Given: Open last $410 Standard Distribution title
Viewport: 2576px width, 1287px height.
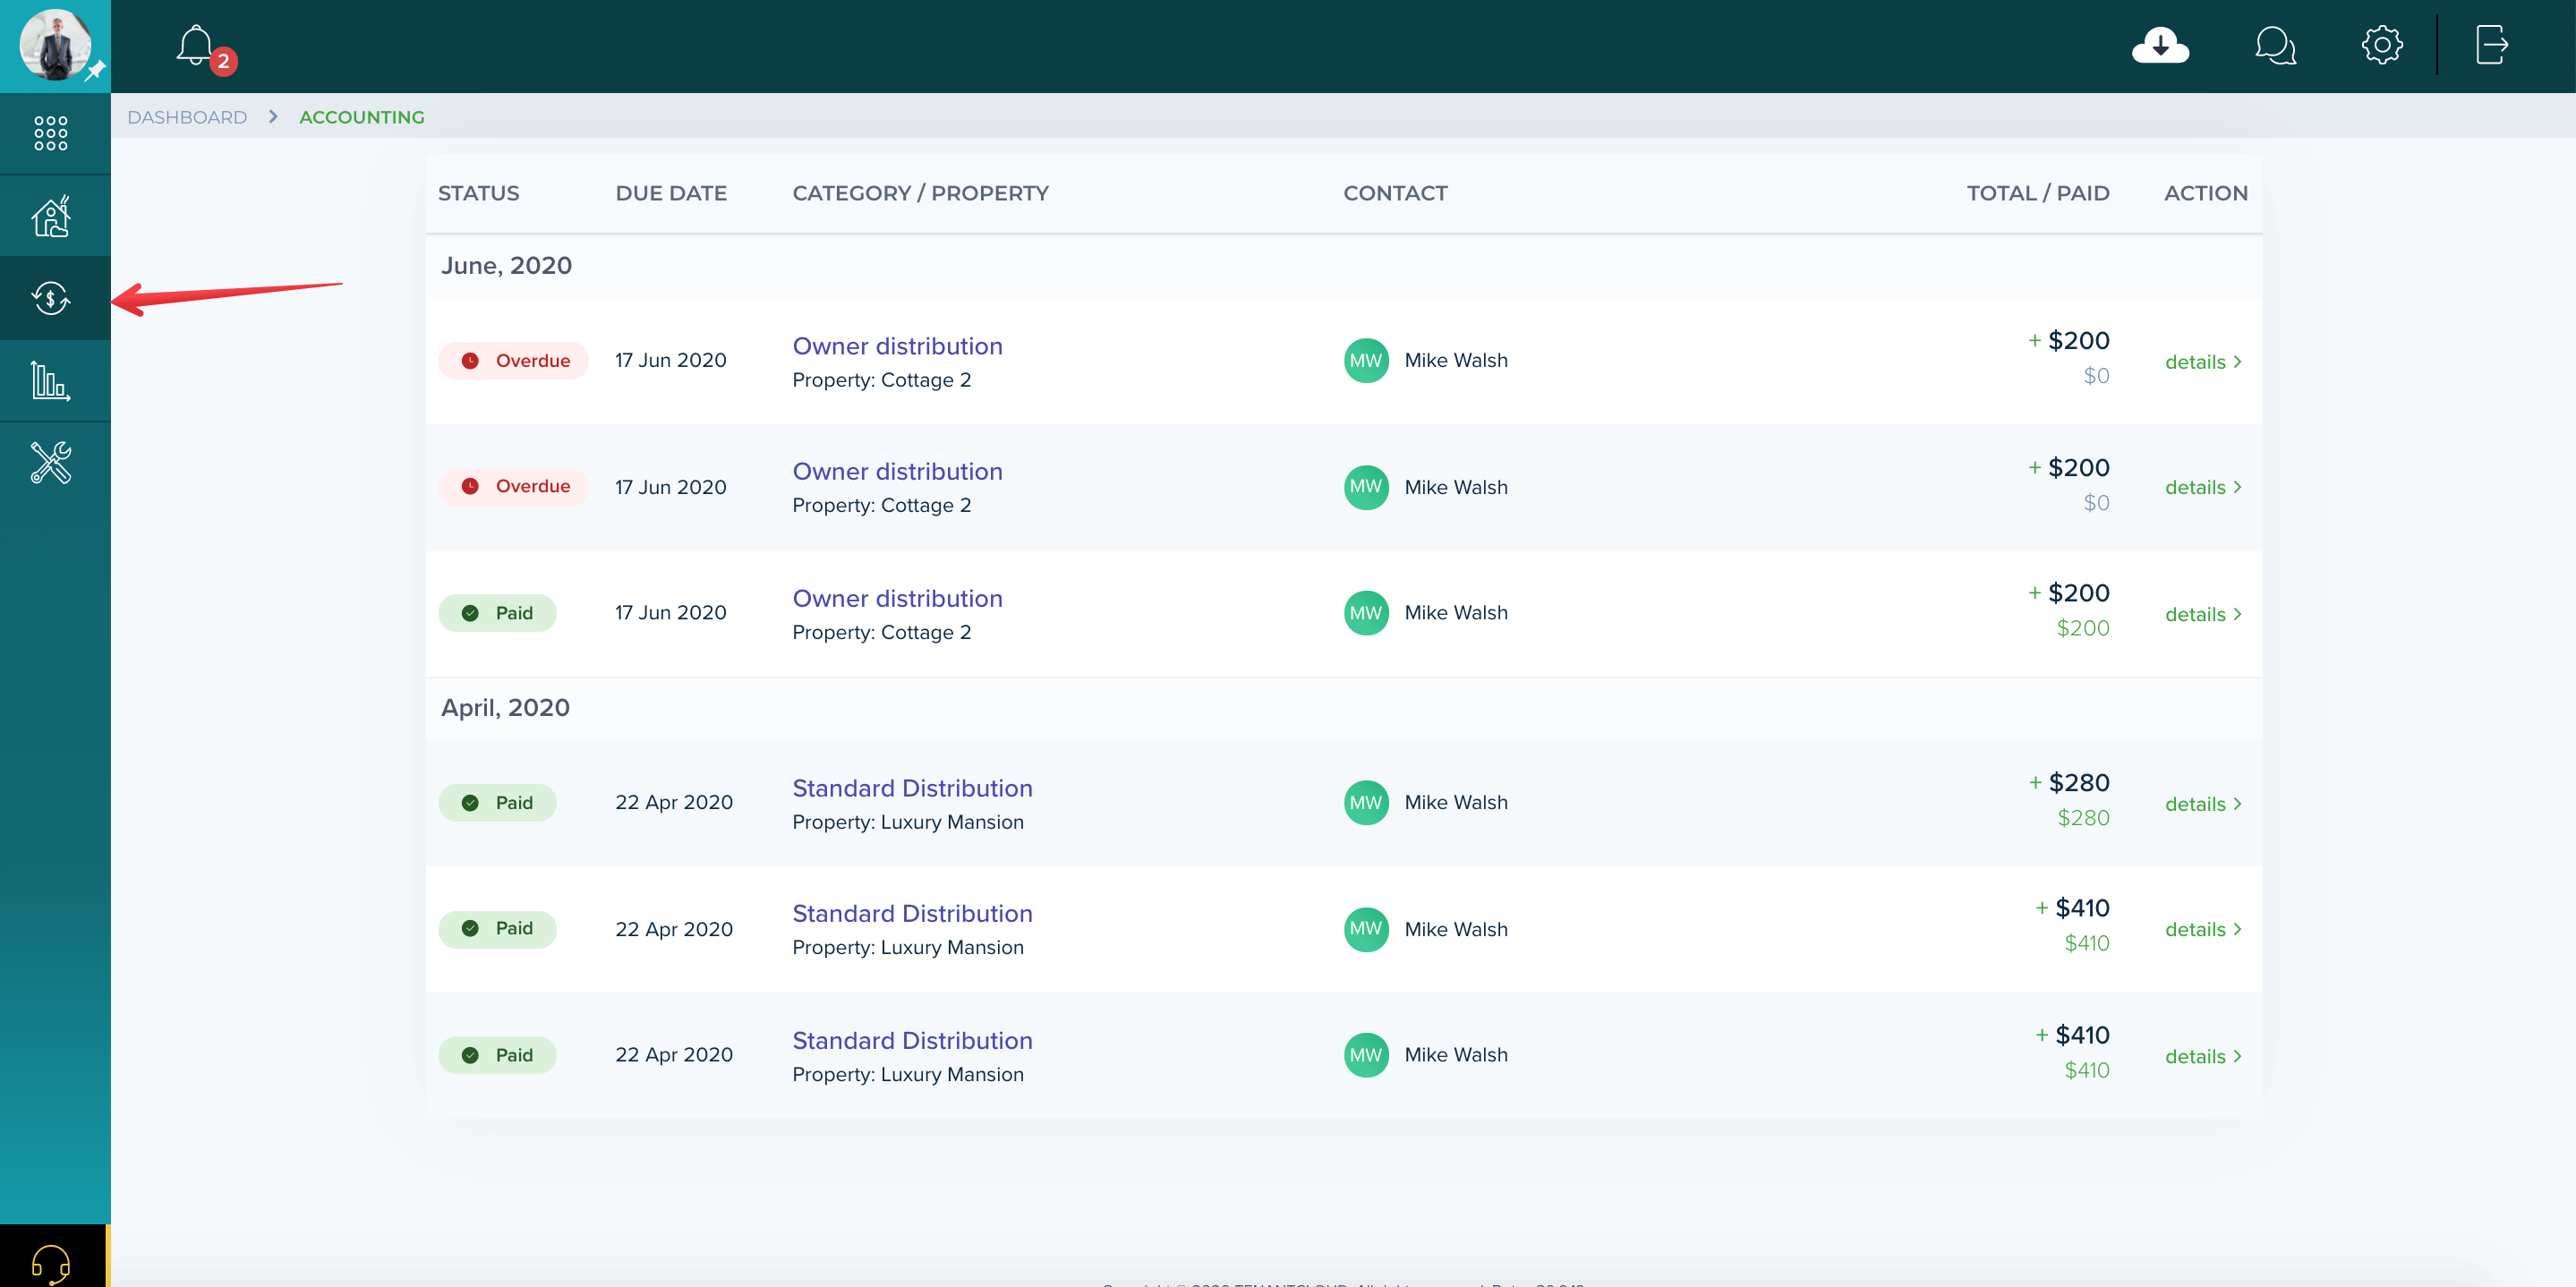Looking at the screenshot, I should tap(912, 1040).
